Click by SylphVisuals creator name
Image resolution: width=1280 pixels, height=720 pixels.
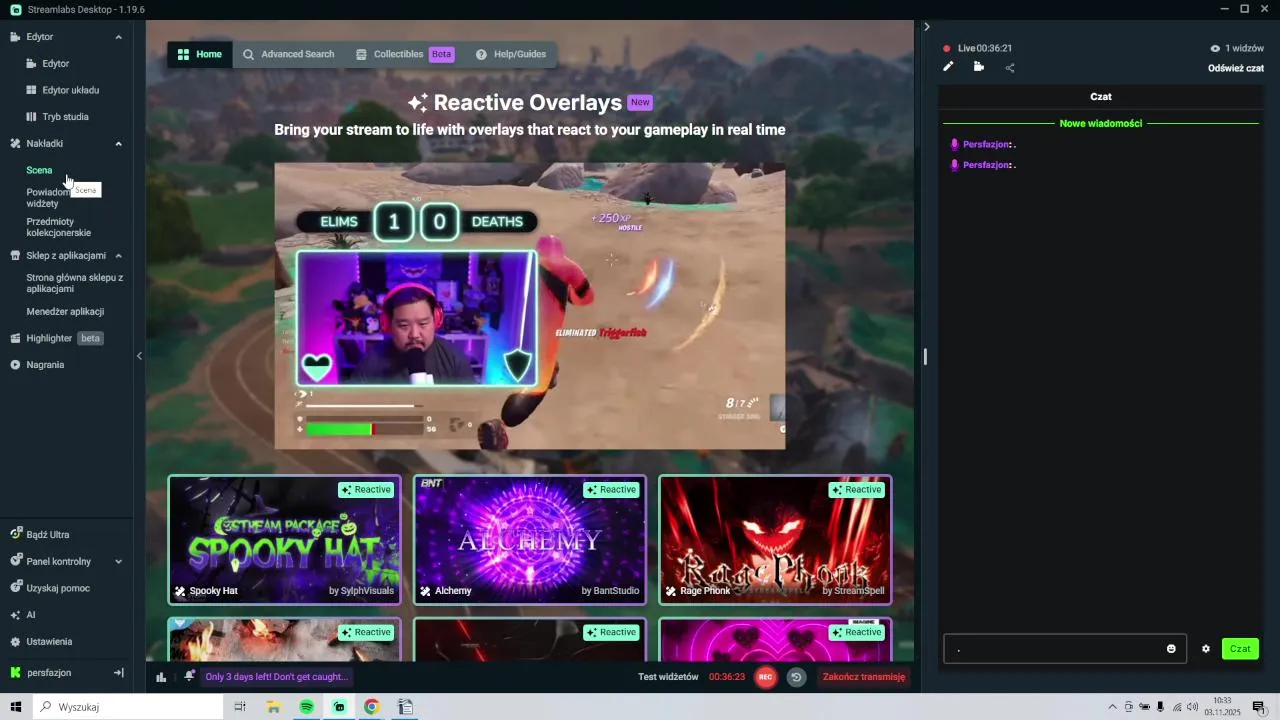(362, 591)
